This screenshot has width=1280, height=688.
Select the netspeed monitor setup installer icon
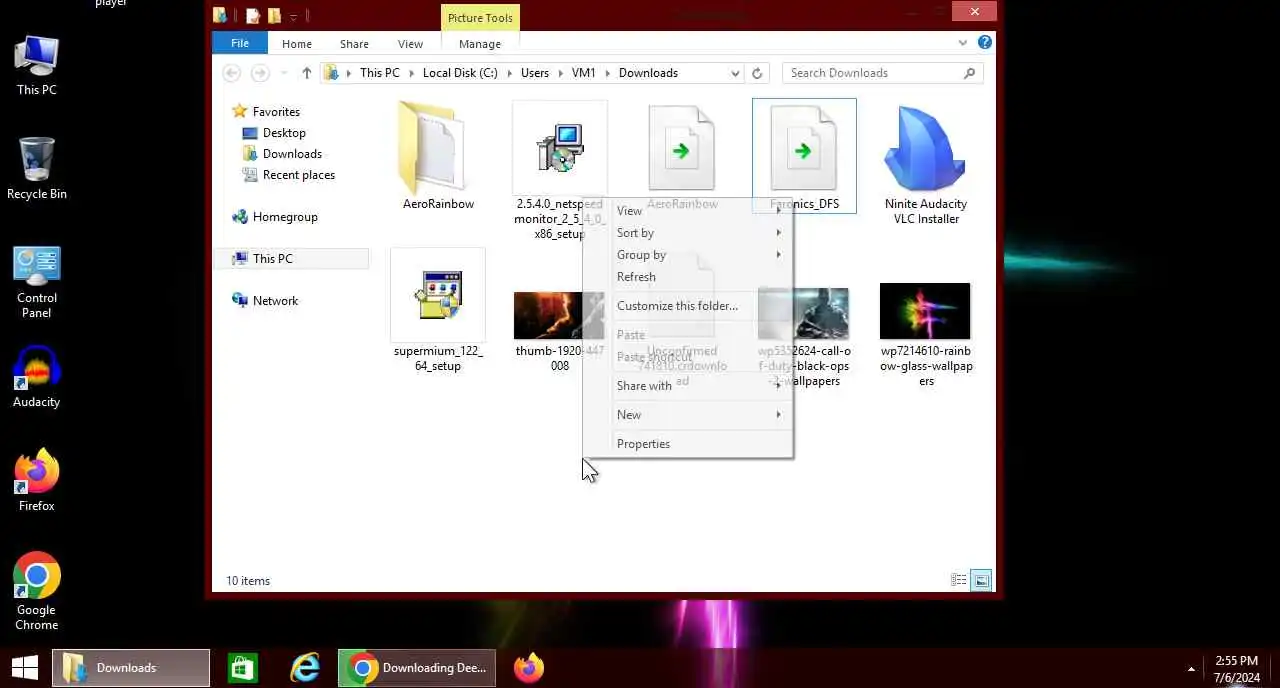tap(559, 148)
